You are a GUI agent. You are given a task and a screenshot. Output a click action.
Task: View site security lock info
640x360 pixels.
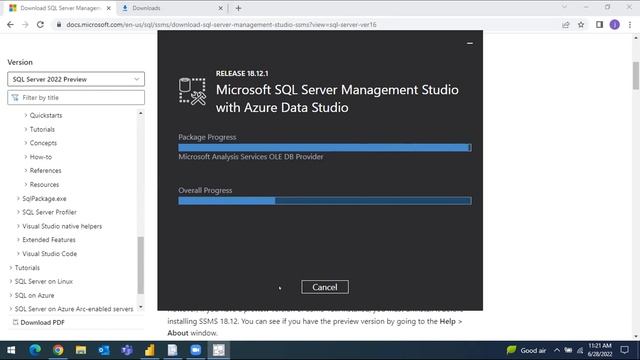[x=59, y=24]
